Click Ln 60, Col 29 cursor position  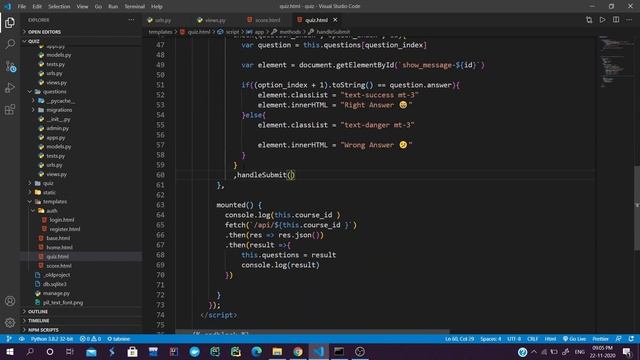click(x=460, y=339)
